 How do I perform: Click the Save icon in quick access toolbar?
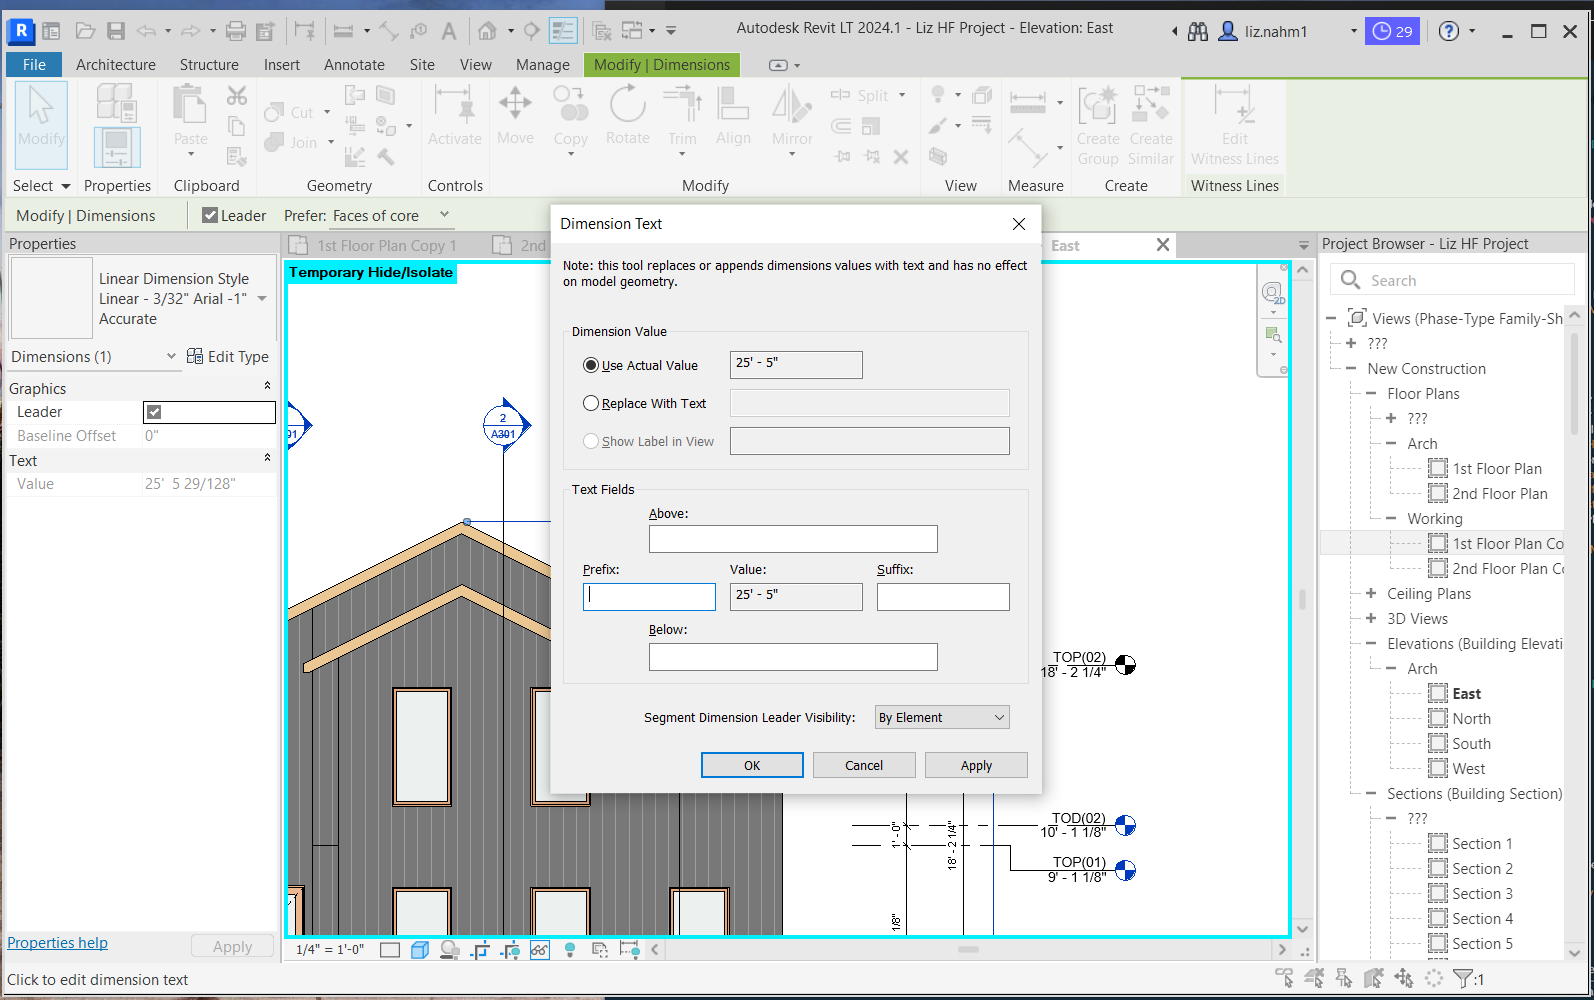click(x=116, y=31)
